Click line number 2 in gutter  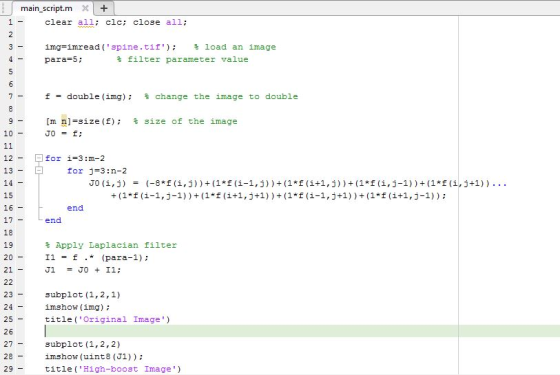[x=10, y=34]
